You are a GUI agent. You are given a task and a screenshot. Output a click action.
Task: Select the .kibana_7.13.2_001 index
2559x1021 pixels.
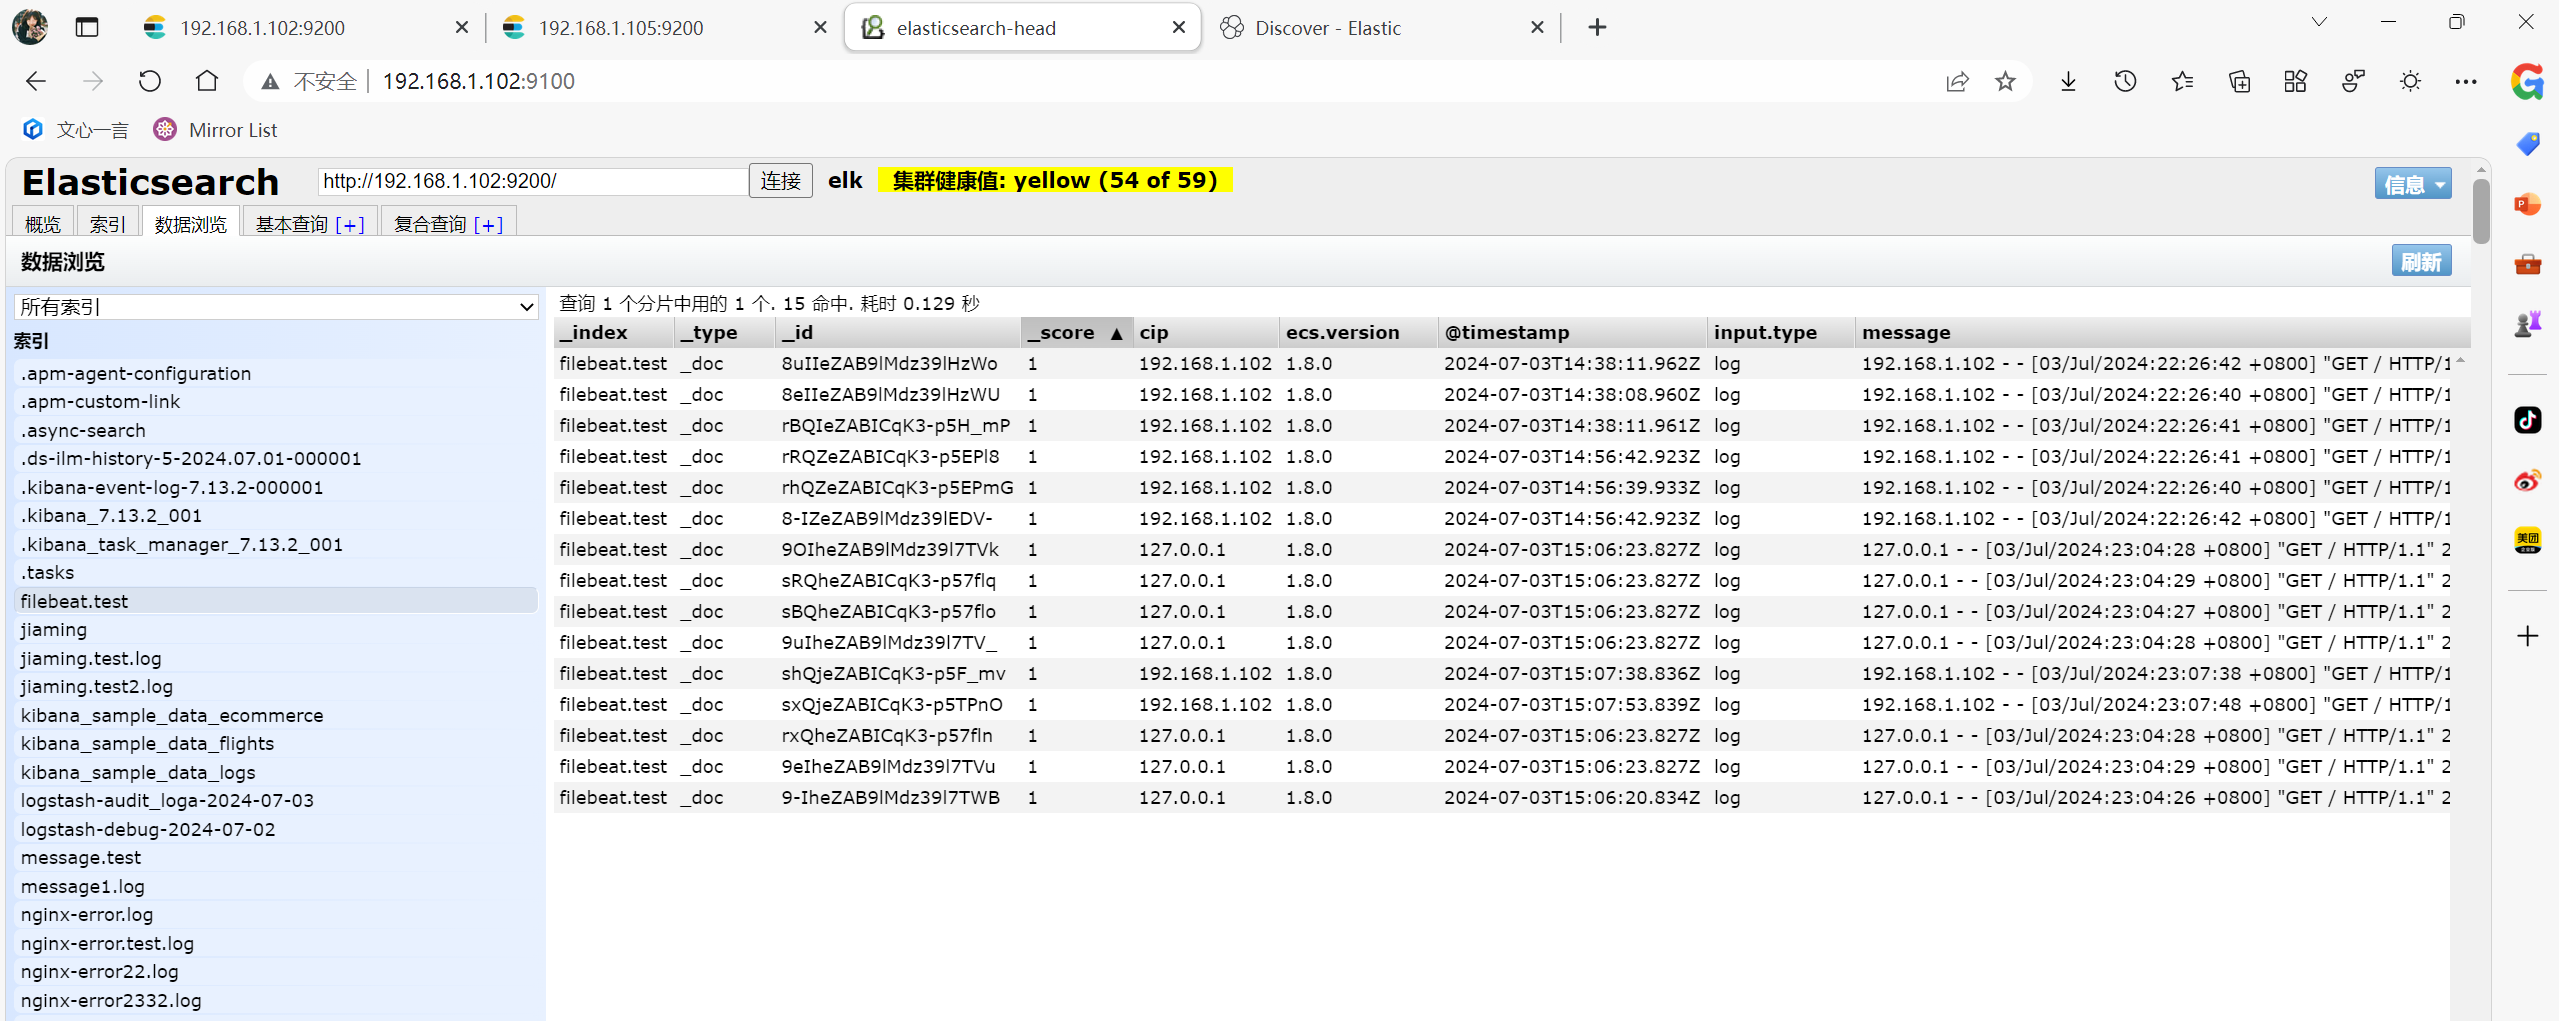point(276,515)
